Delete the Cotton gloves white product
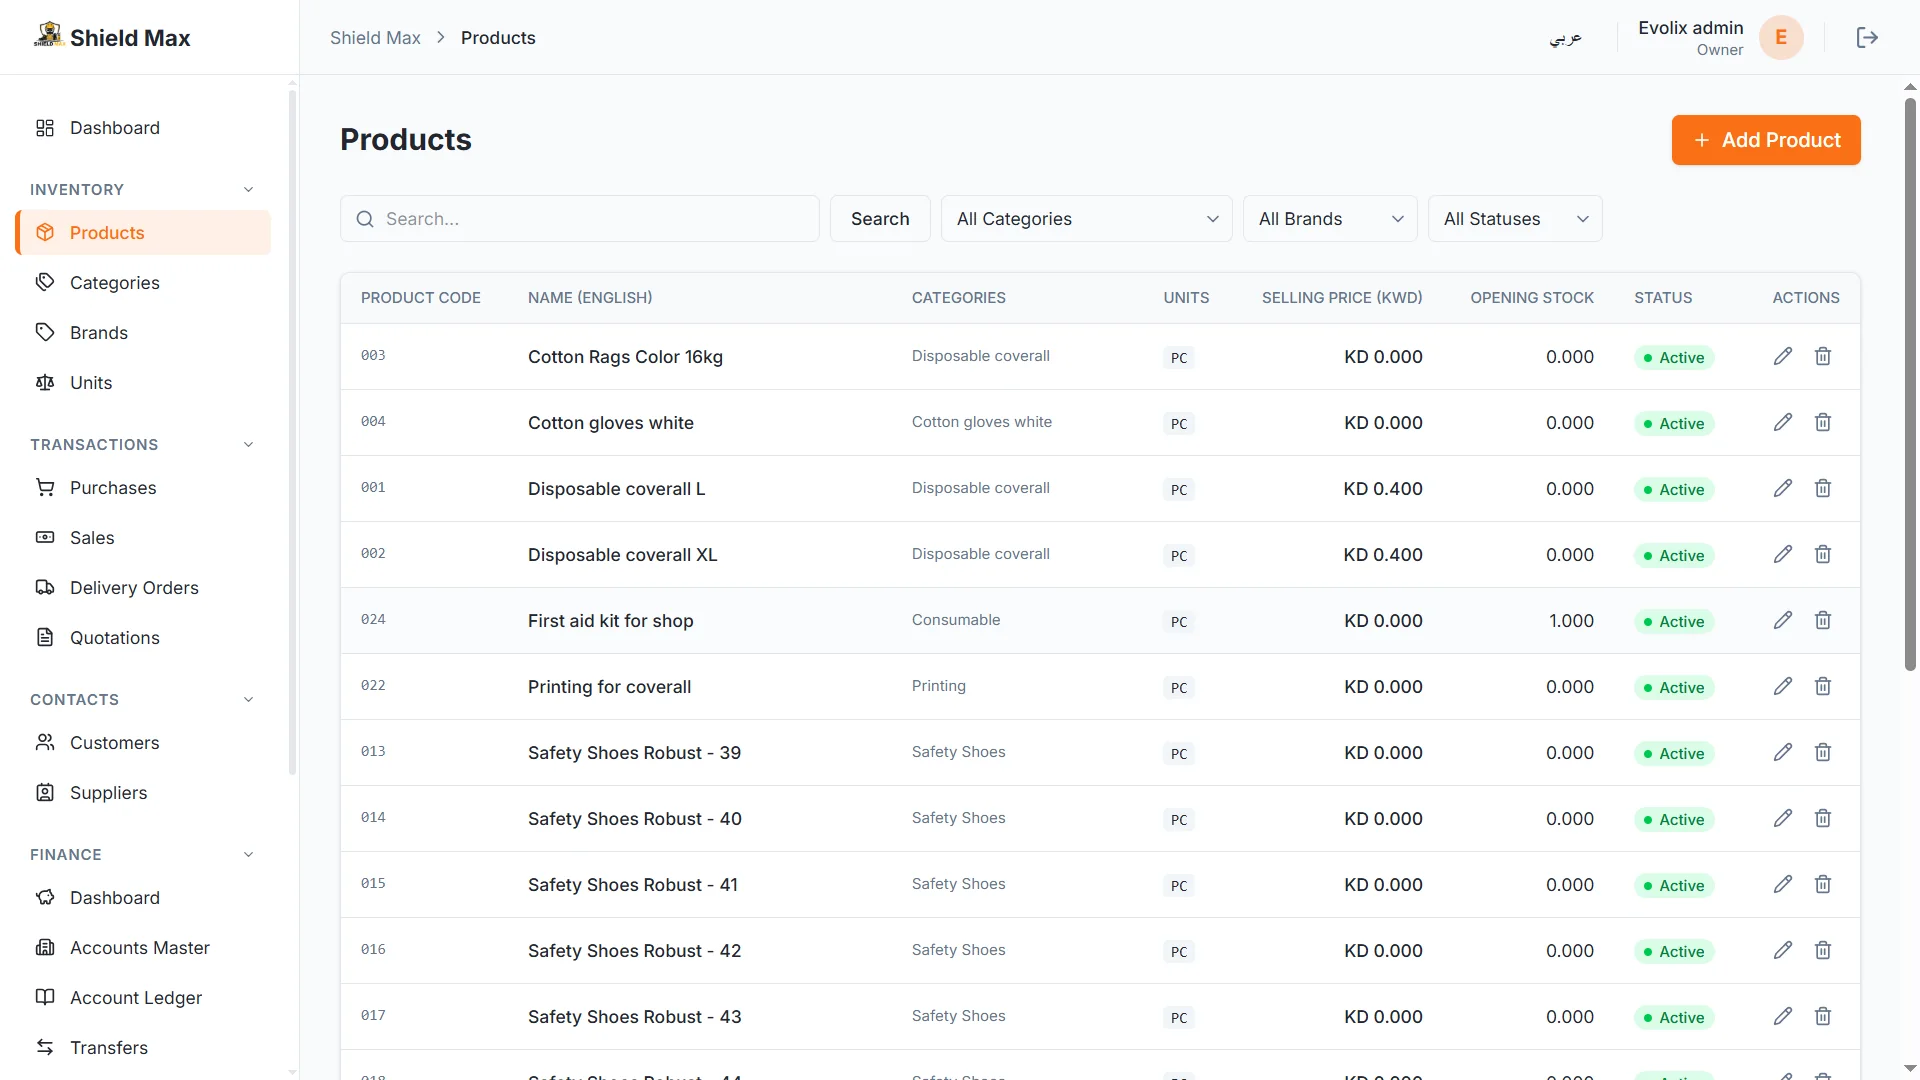This screenshot has height=1080, width=1920. [1823, 422]
